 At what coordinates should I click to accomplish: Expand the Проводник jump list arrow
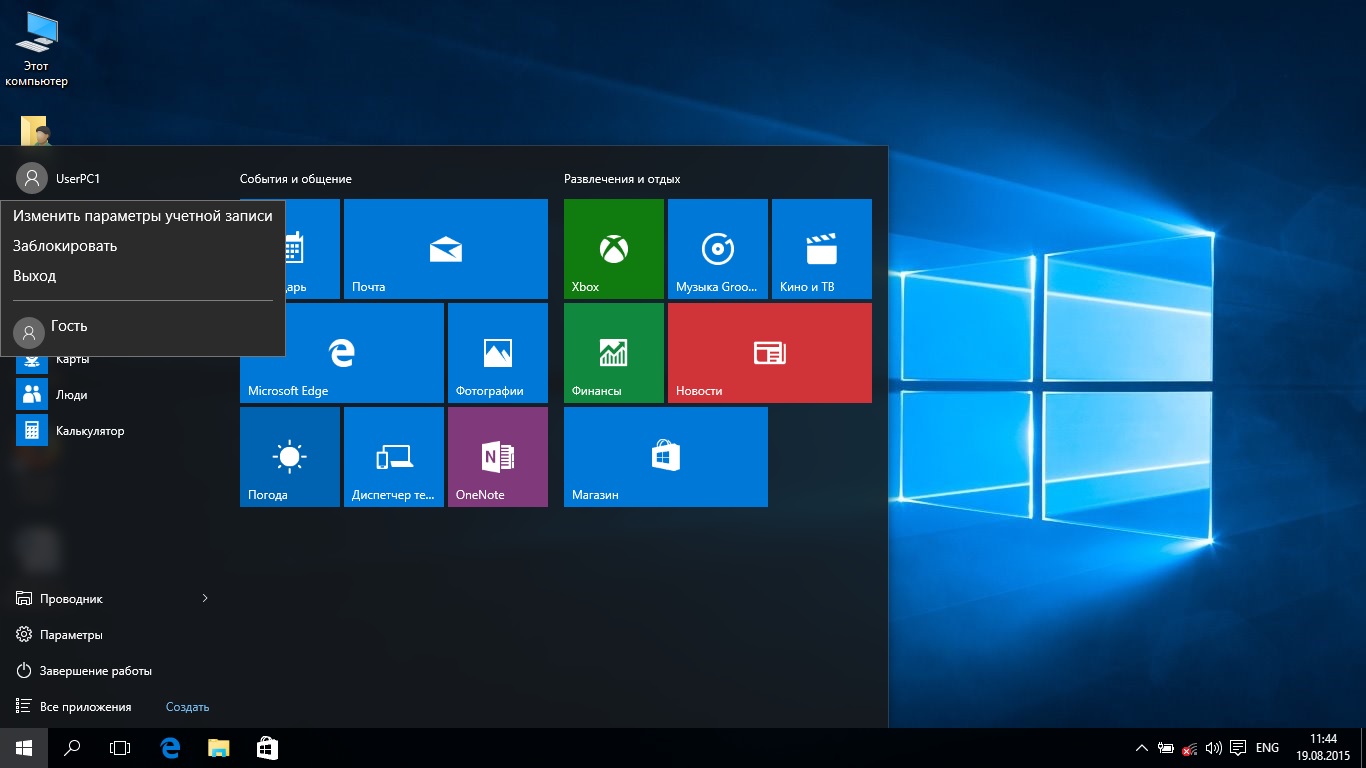(205, 598)
